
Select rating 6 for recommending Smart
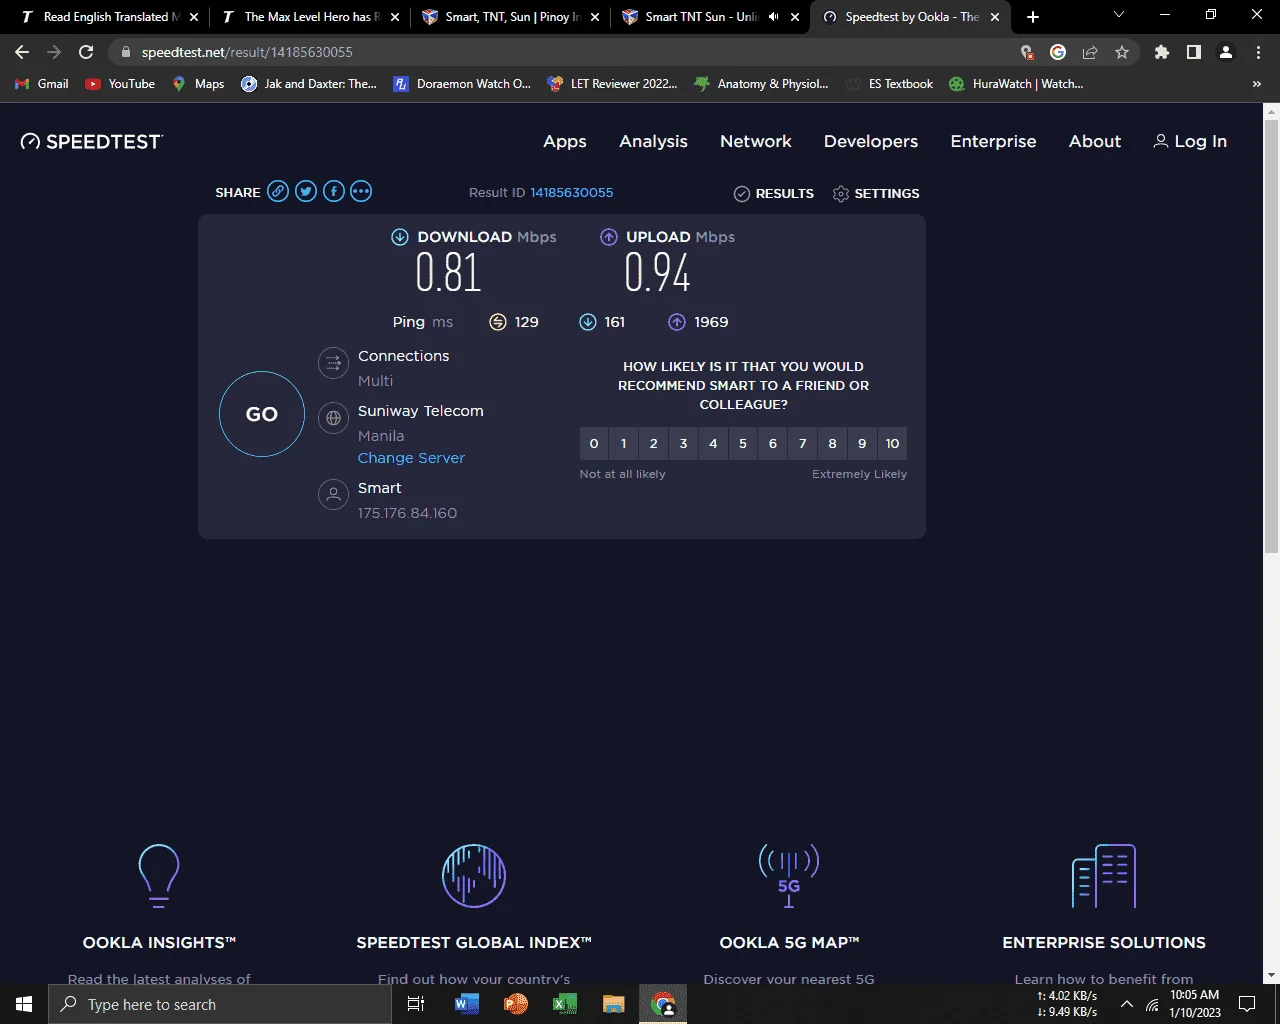pos(773,443)
